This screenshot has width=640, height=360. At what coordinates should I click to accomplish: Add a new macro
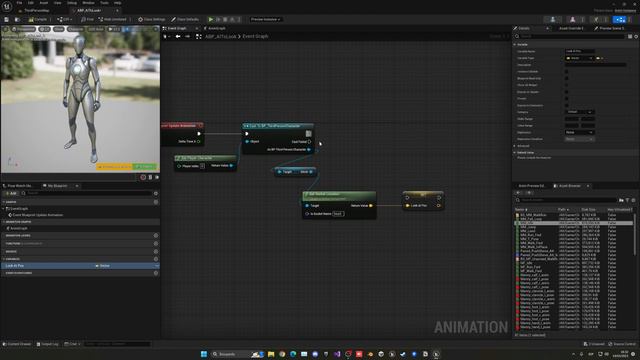156,251
